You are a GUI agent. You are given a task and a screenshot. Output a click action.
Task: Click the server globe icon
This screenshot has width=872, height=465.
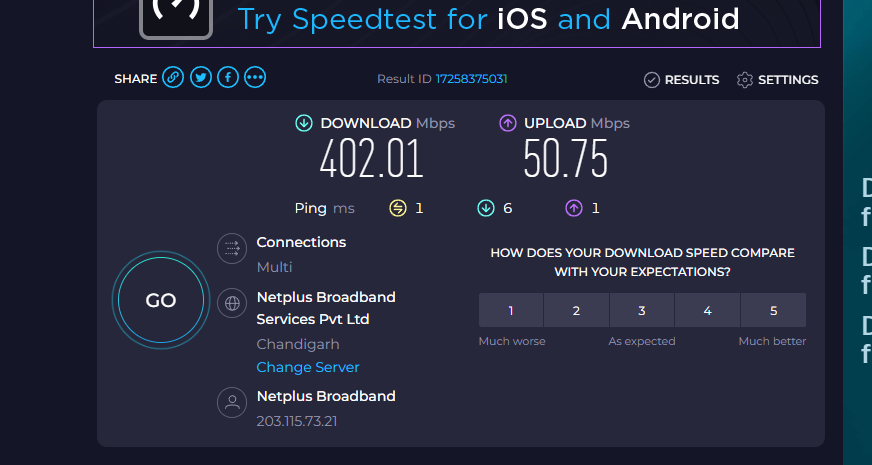tap(232, 303)
